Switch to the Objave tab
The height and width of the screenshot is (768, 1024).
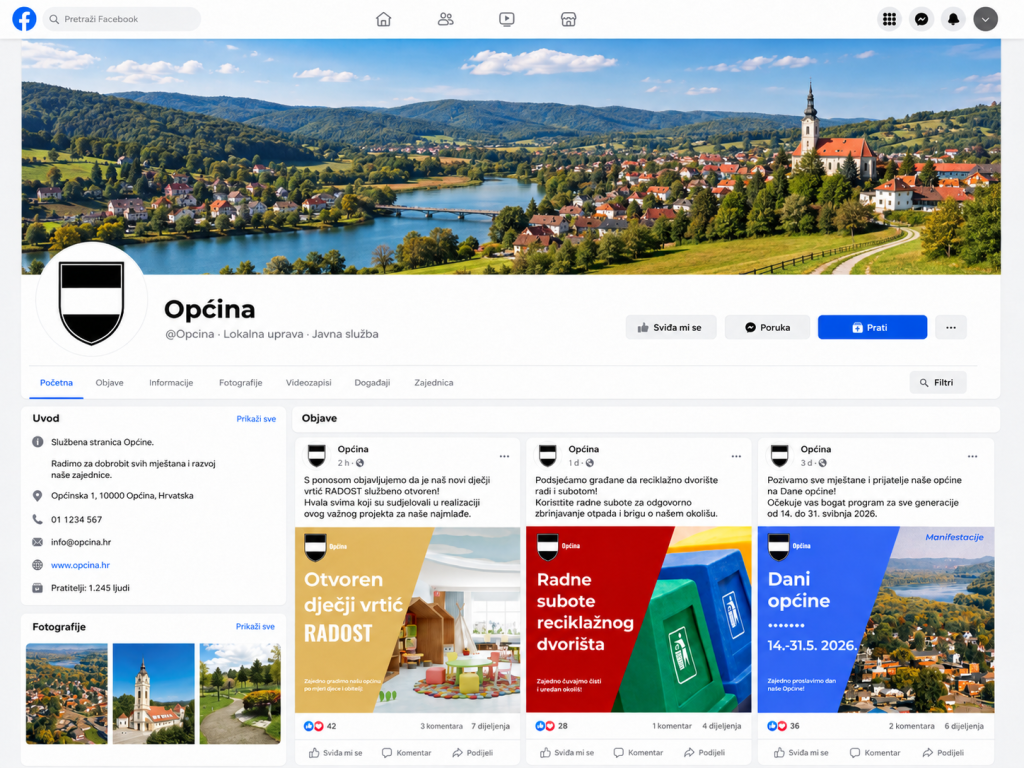(x=109, y=383)
